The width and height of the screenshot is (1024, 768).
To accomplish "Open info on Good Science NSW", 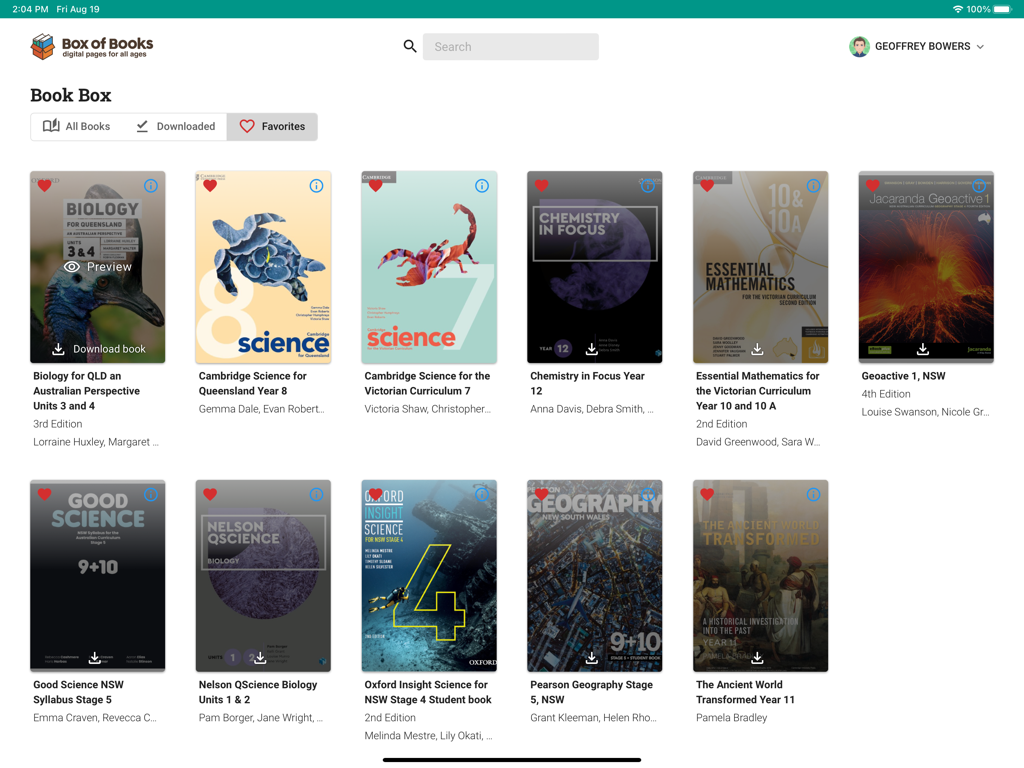I will point(151,494).
